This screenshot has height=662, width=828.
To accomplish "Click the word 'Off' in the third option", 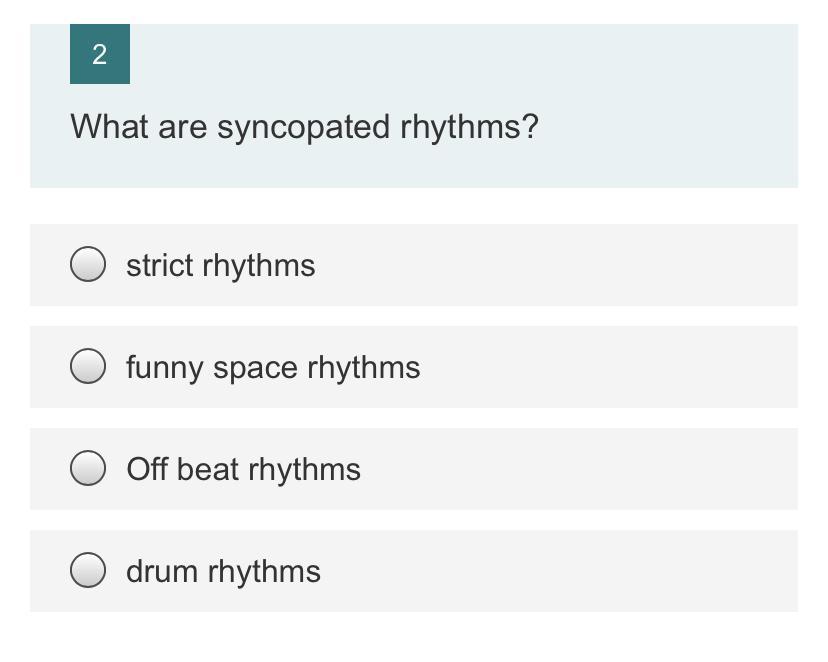I will (x=147, y=470).
